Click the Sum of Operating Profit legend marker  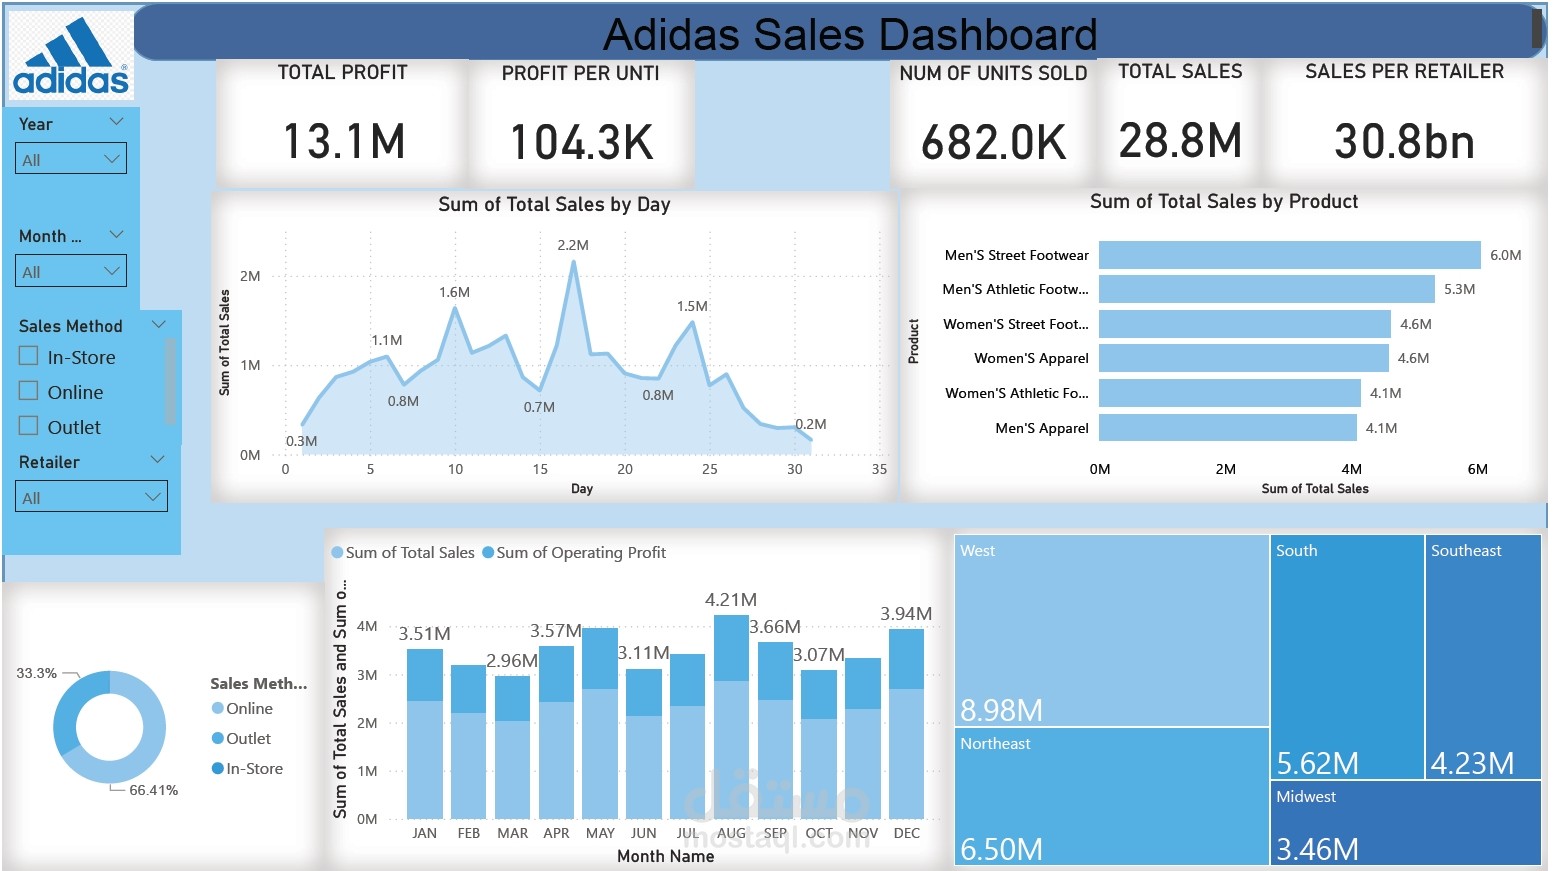pos(488,552)
